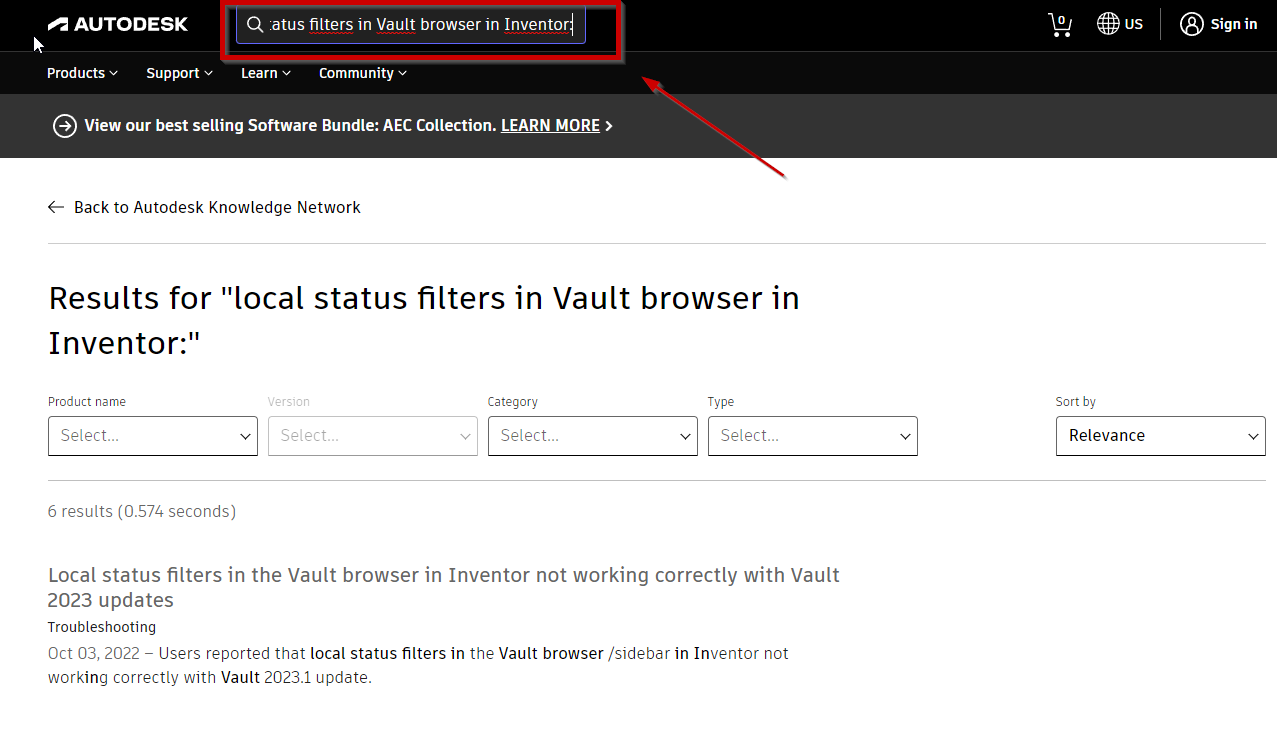
Task: Open the Type filter dropdown
Action: coord(812,436)
